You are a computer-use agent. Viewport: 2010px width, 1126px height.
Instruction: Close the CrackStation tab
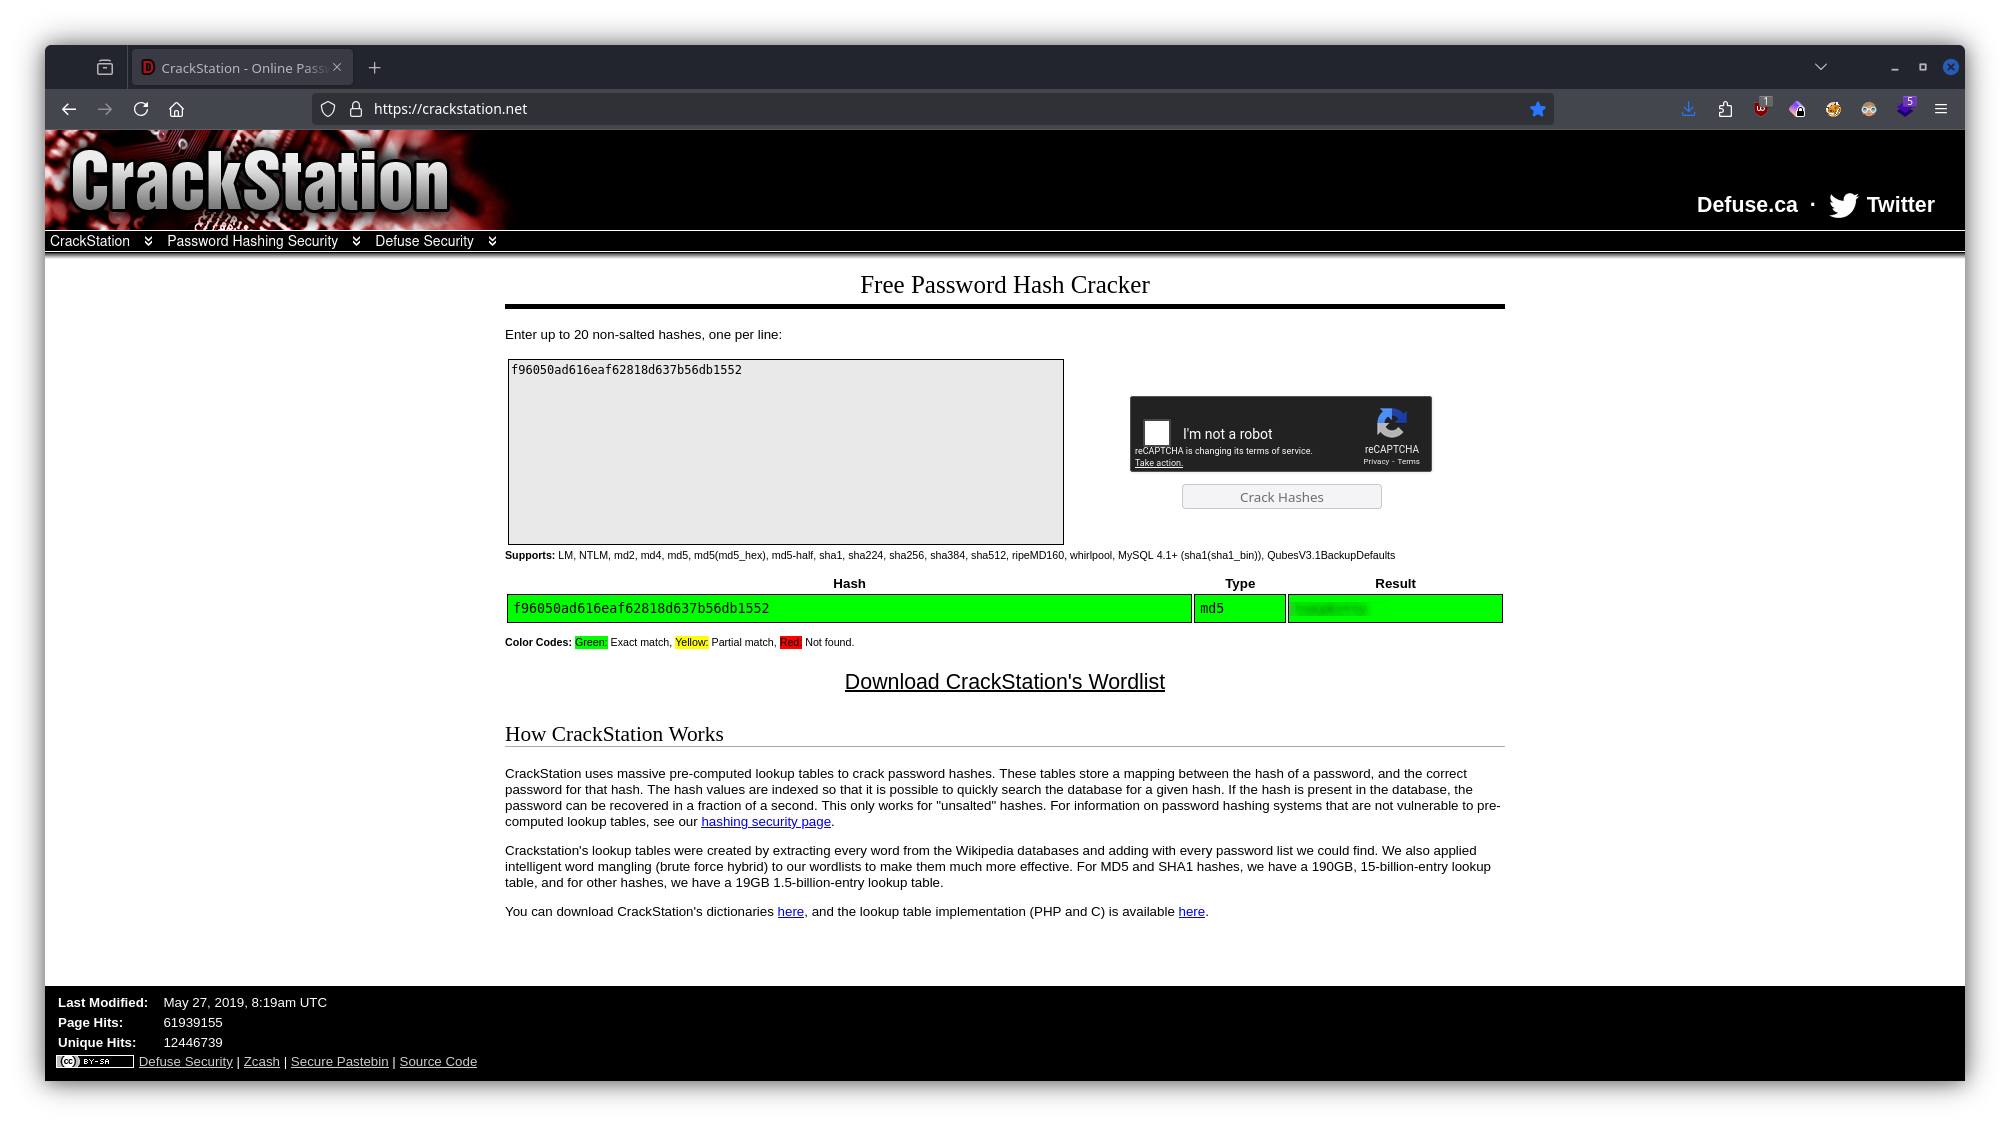click(x=337, y=68)
